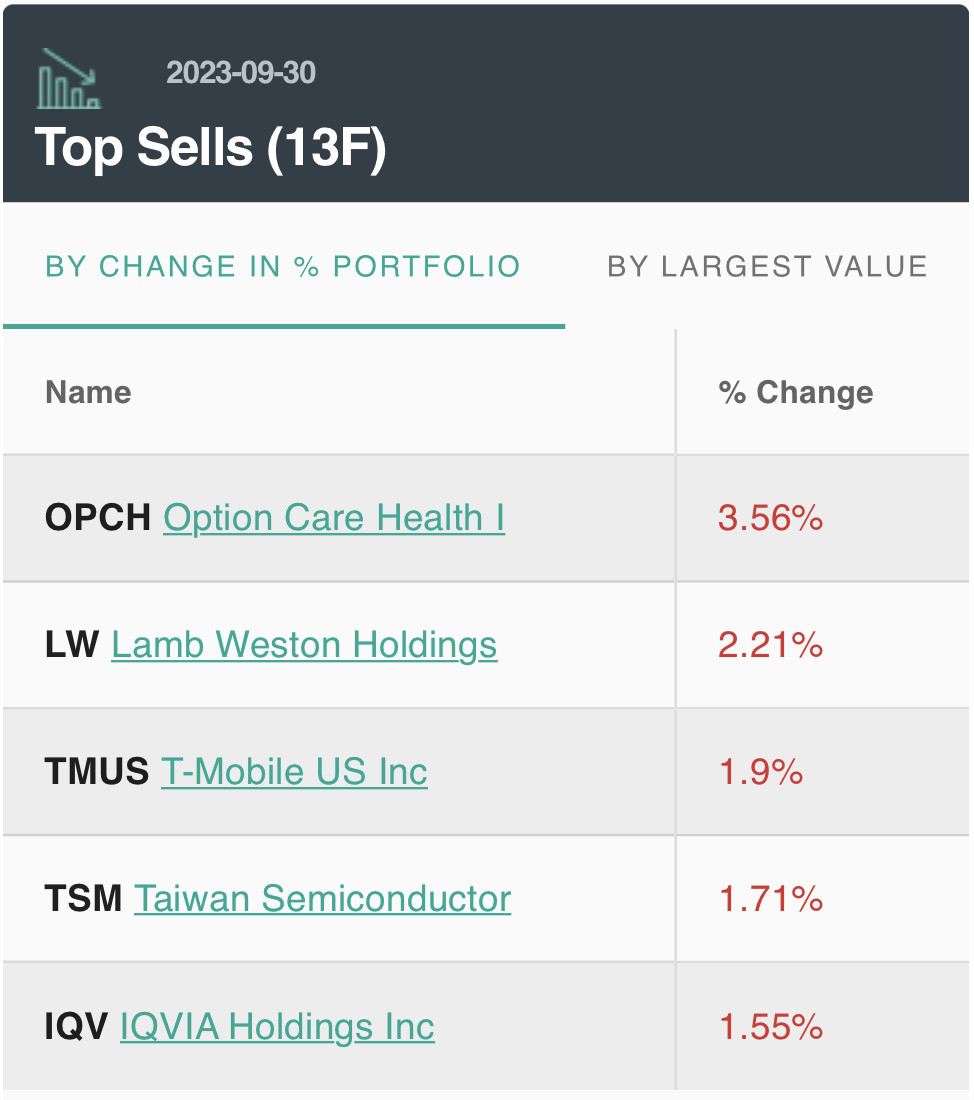
Task: Visit the IQVIA Holdings Inc link
Action: (x=277, y=1027)
